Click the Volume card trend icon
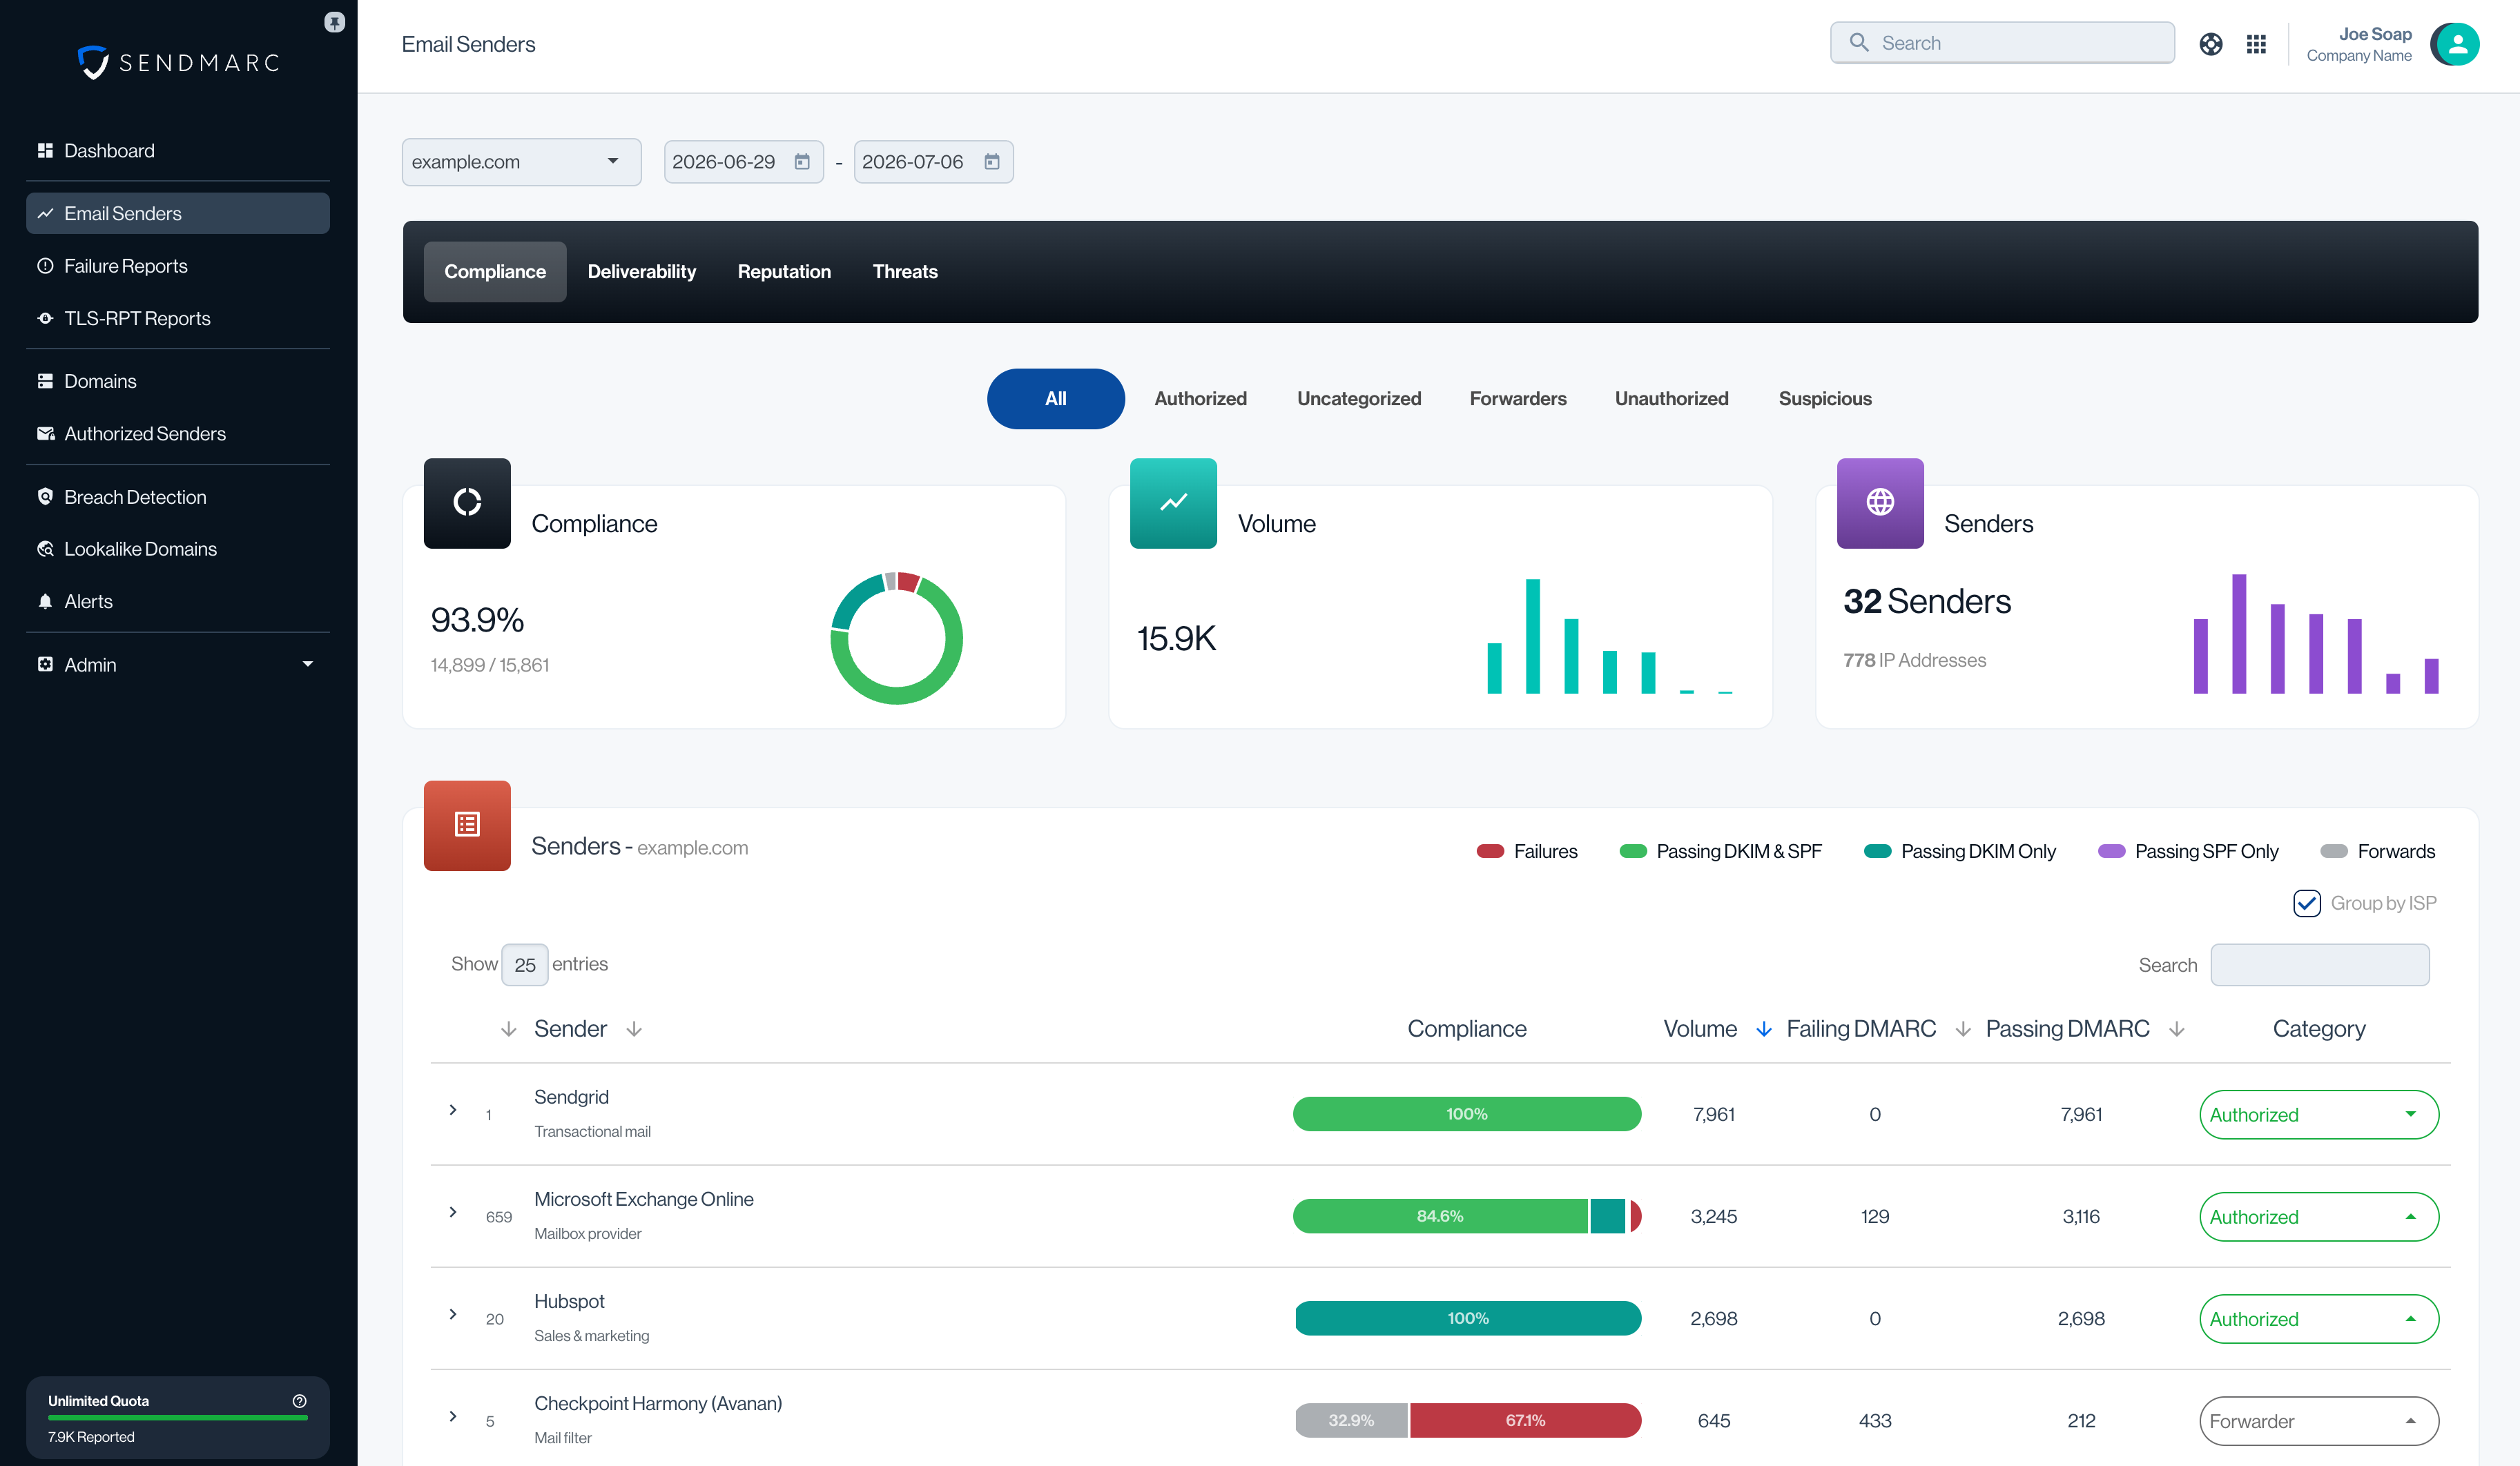This screenshot has height=1466, width=2520. point(1173,502)
